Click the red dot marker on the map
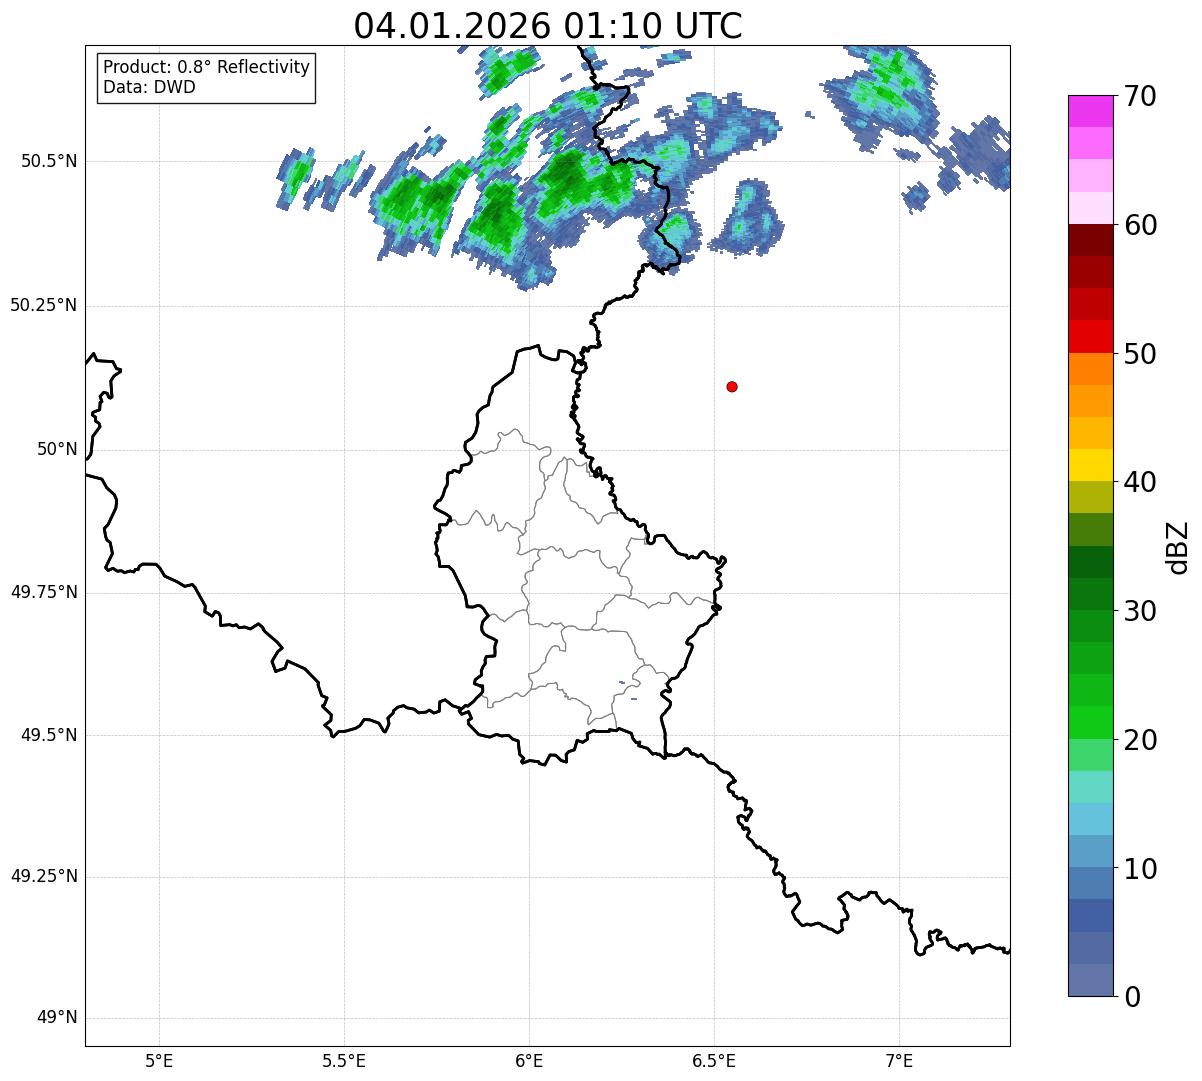 tap(732, 386)
